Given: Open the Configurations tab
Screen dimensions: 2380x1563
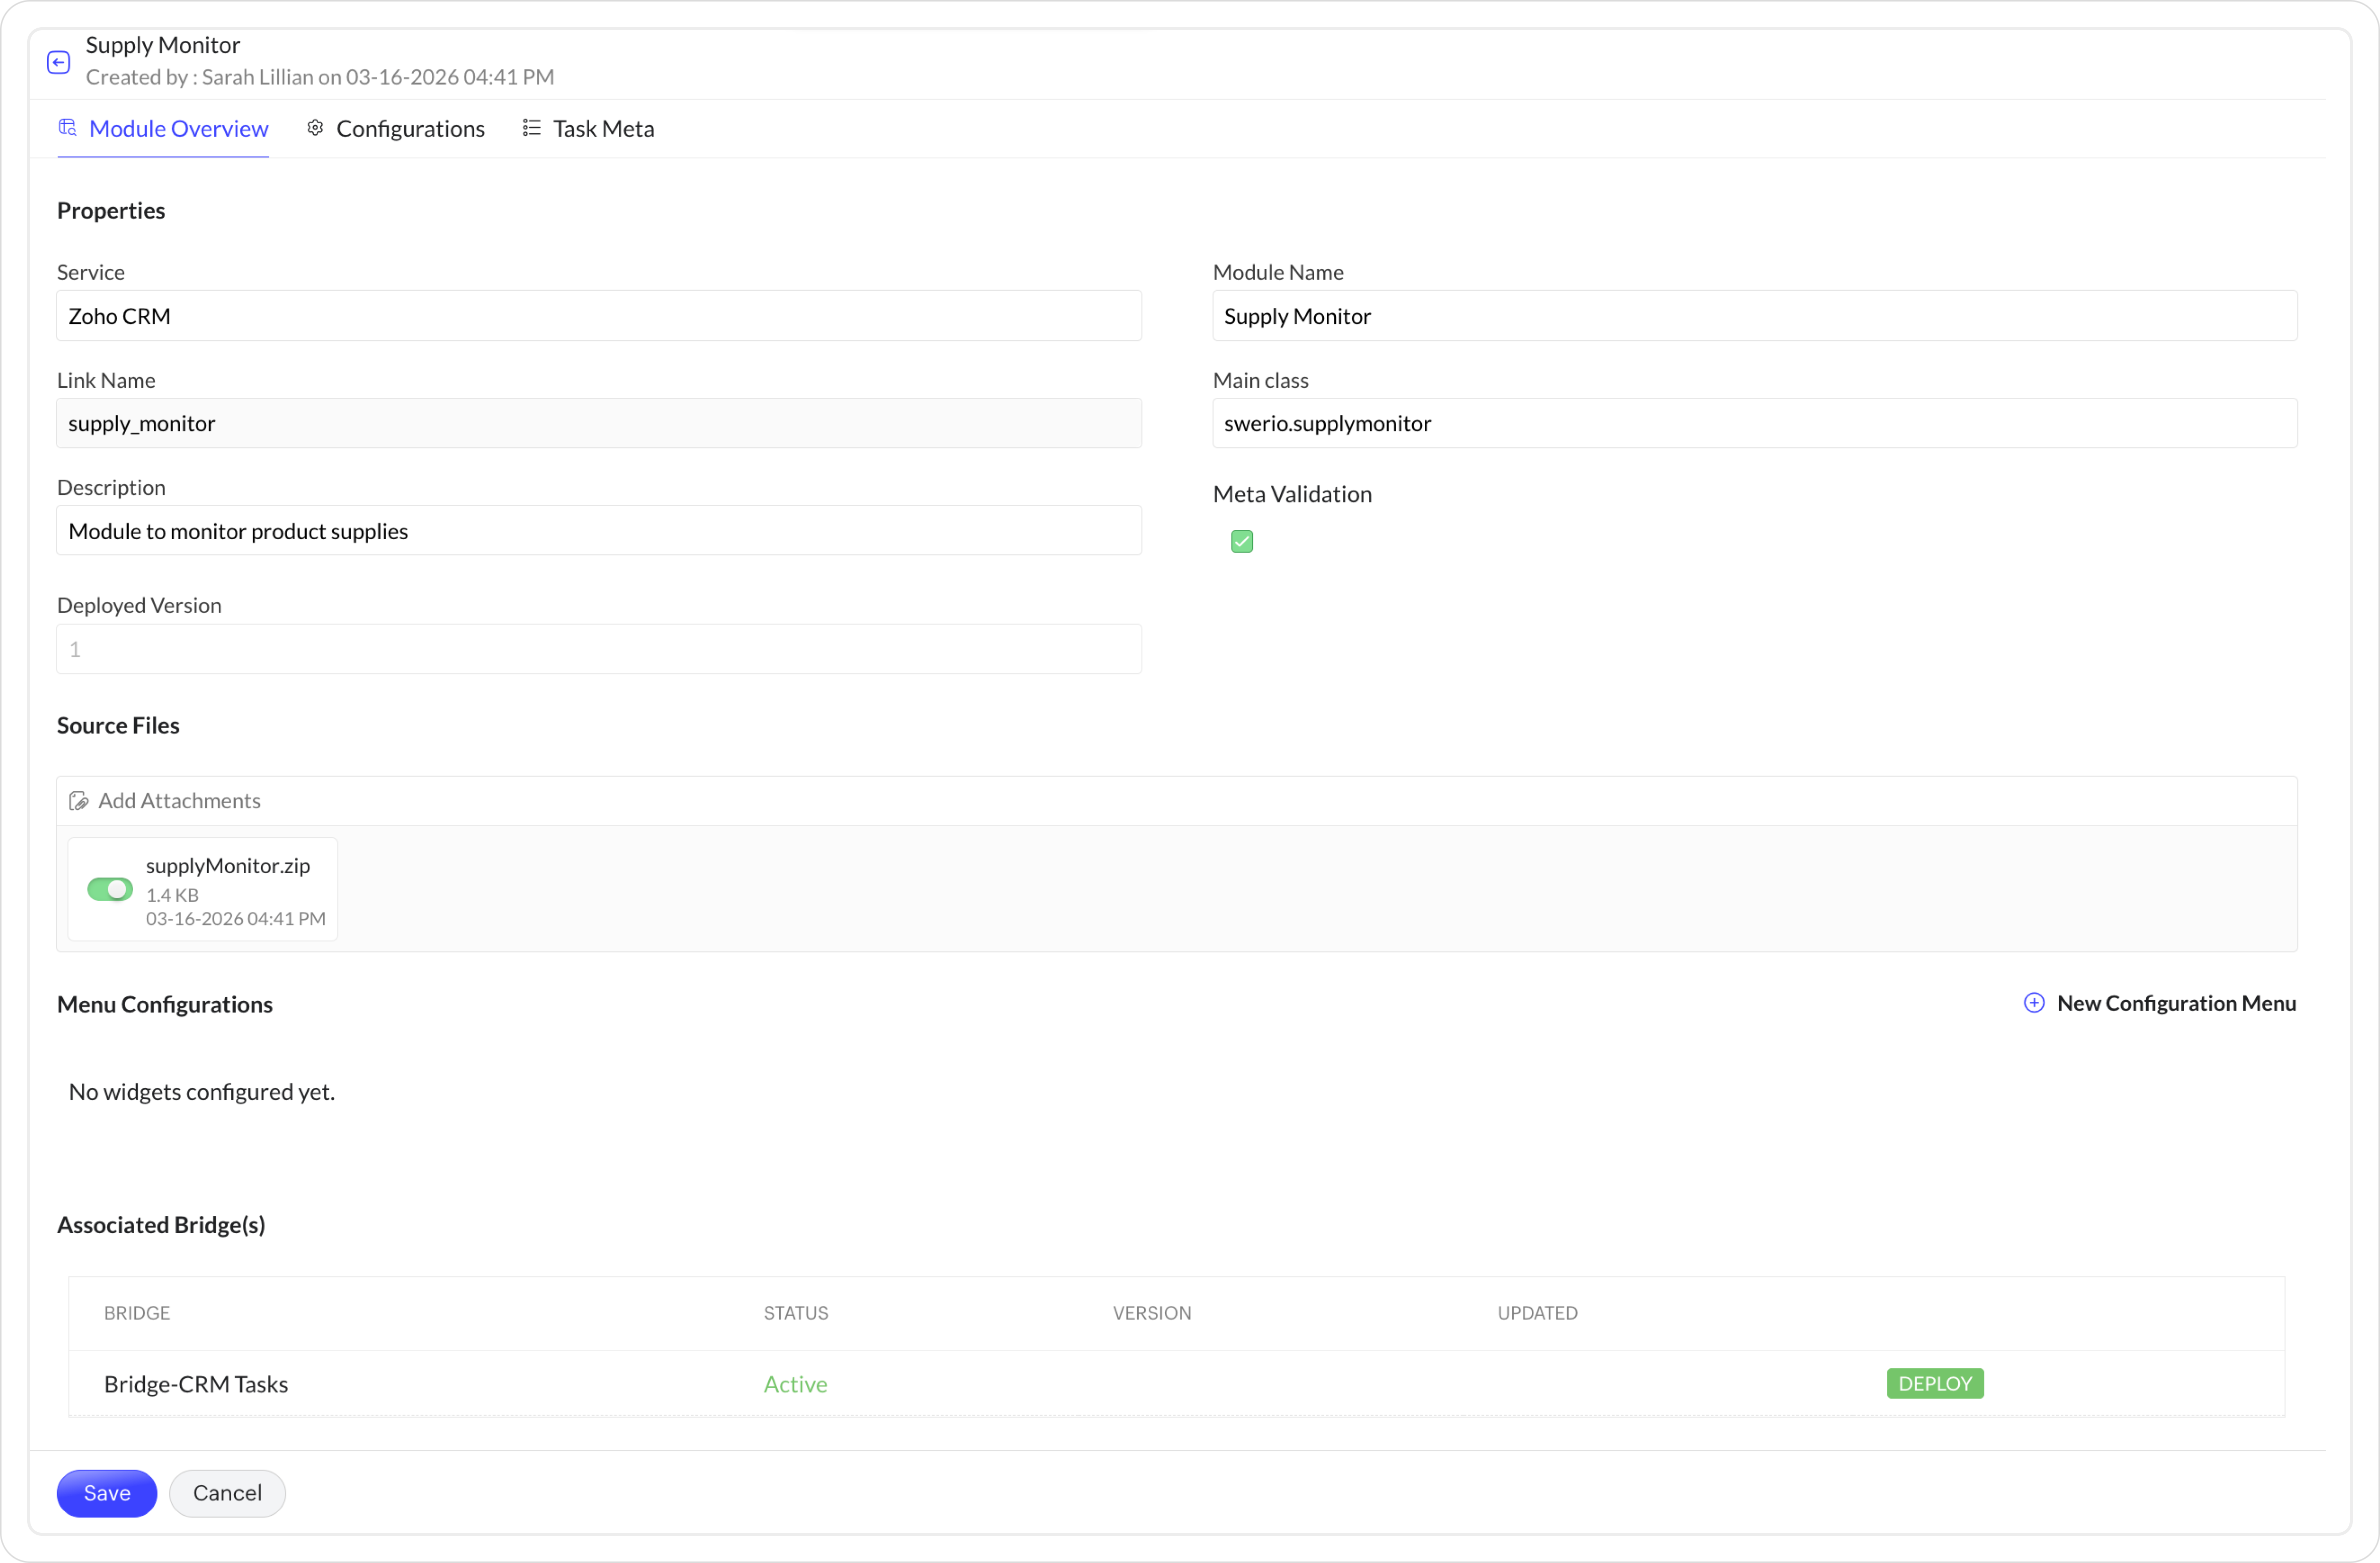Looking at the screenshot, I should (x=410, y=129).
